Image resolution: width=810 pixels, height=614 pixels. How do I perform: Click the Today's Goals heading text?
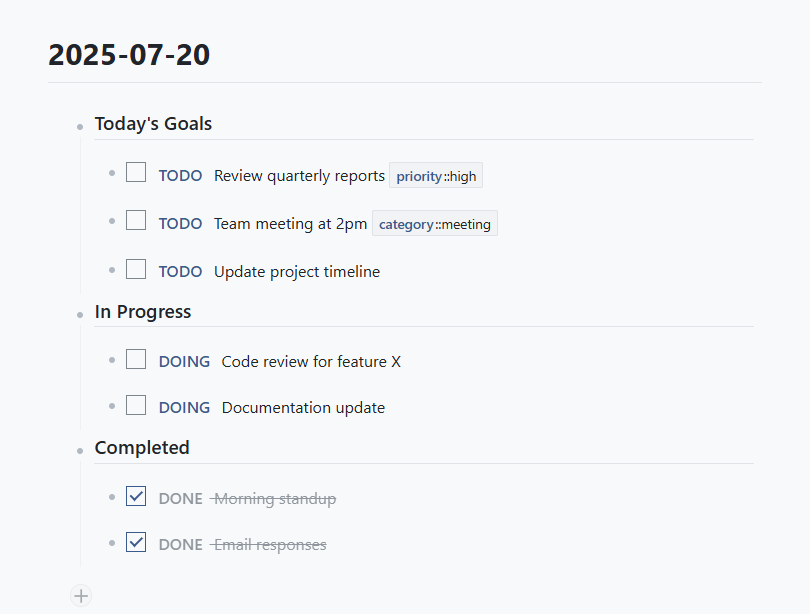tap(153, 124)
